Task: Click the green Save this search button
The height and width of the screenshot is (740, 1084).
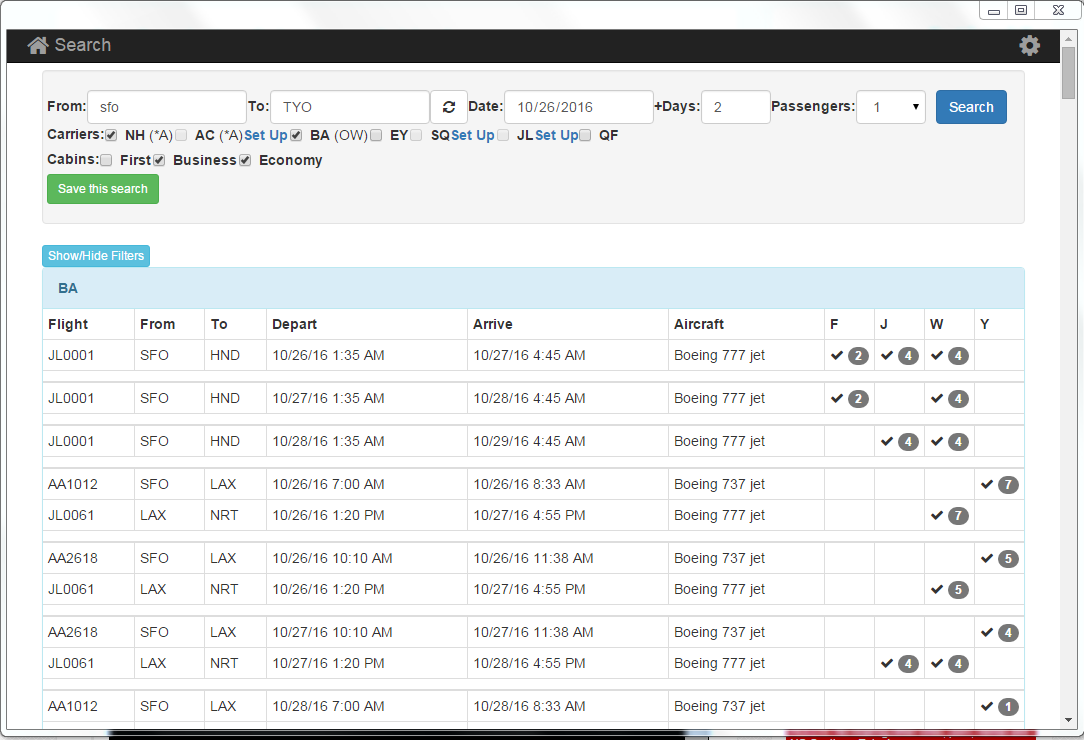Action: click(x=102, y=189)
